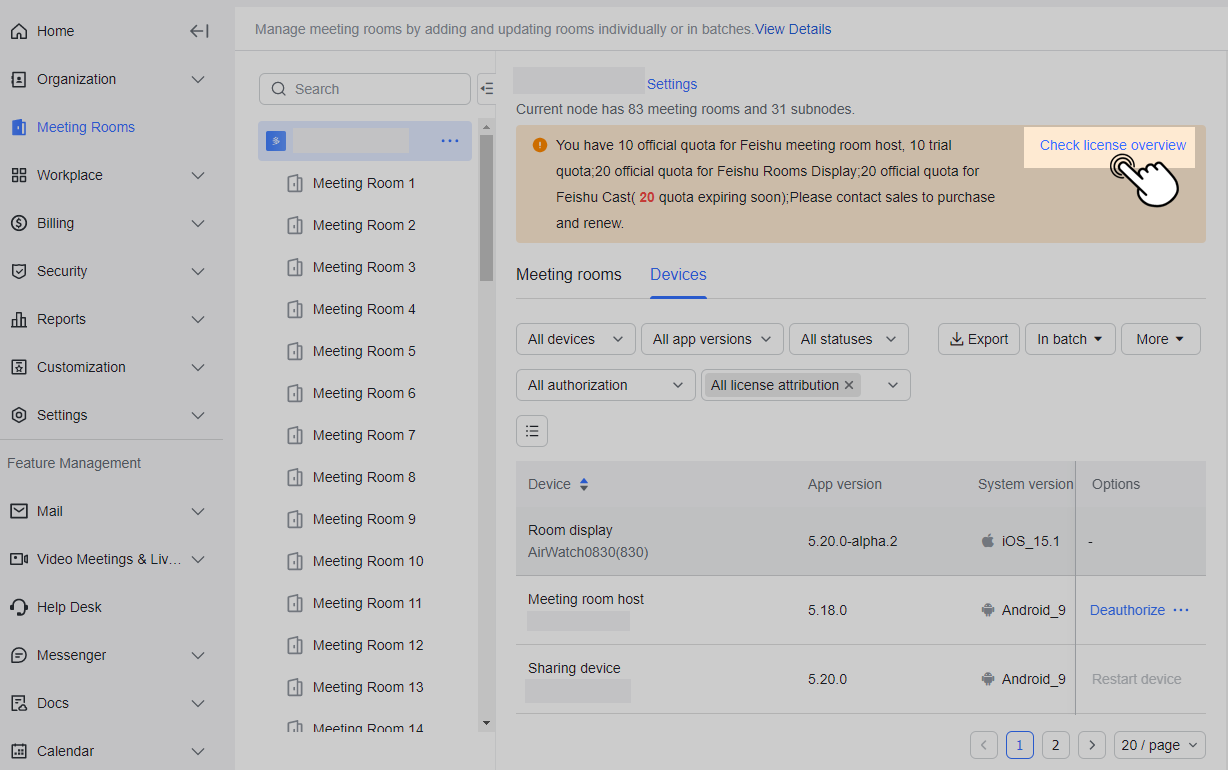
Task: Open the In batch dropdown
Action: click(1069, 339)
